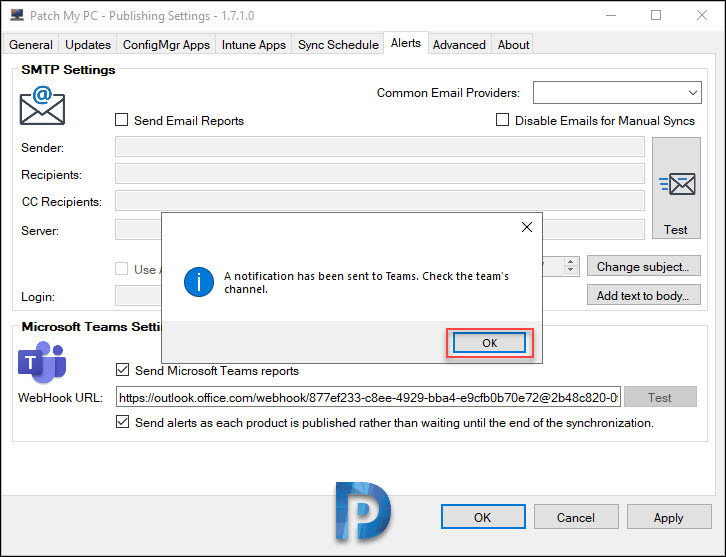The height and width of the screenshot is (557, 726).
Task: Click OK at the bottom of Publishing Settings
Action: pos(483,517)
